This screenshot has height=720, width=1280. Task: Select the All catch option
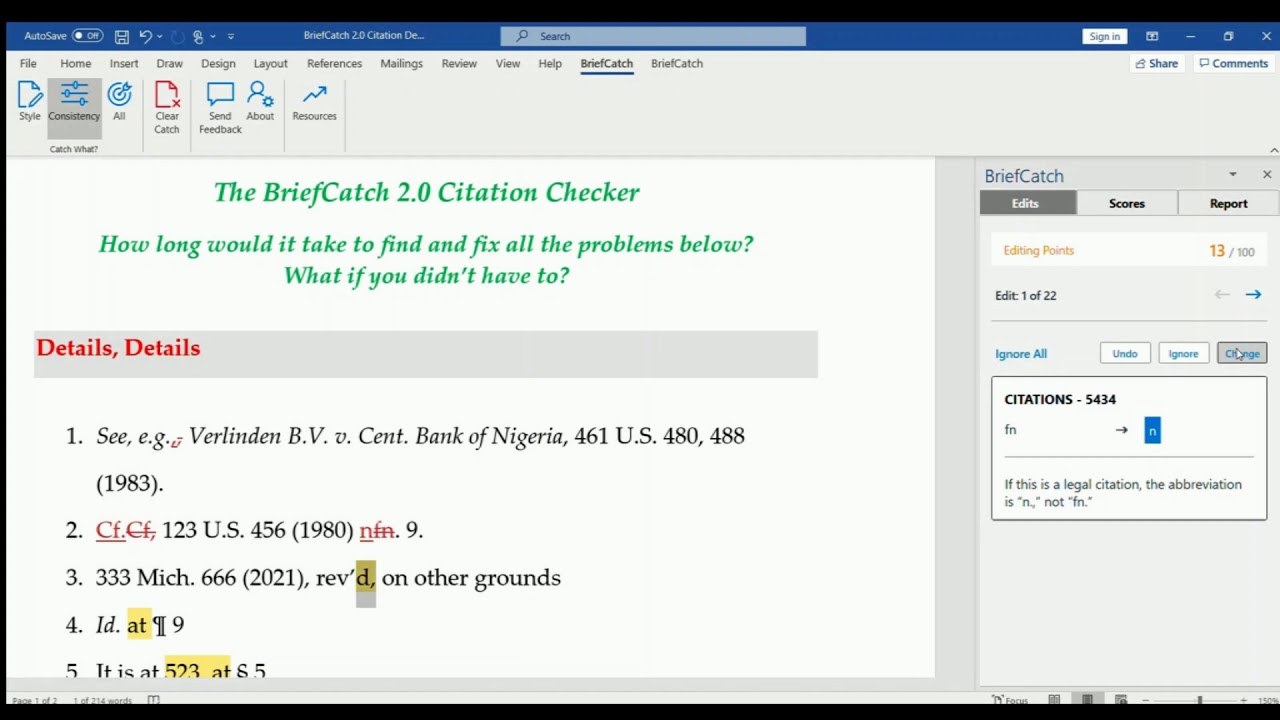click(x=119, y=103)
